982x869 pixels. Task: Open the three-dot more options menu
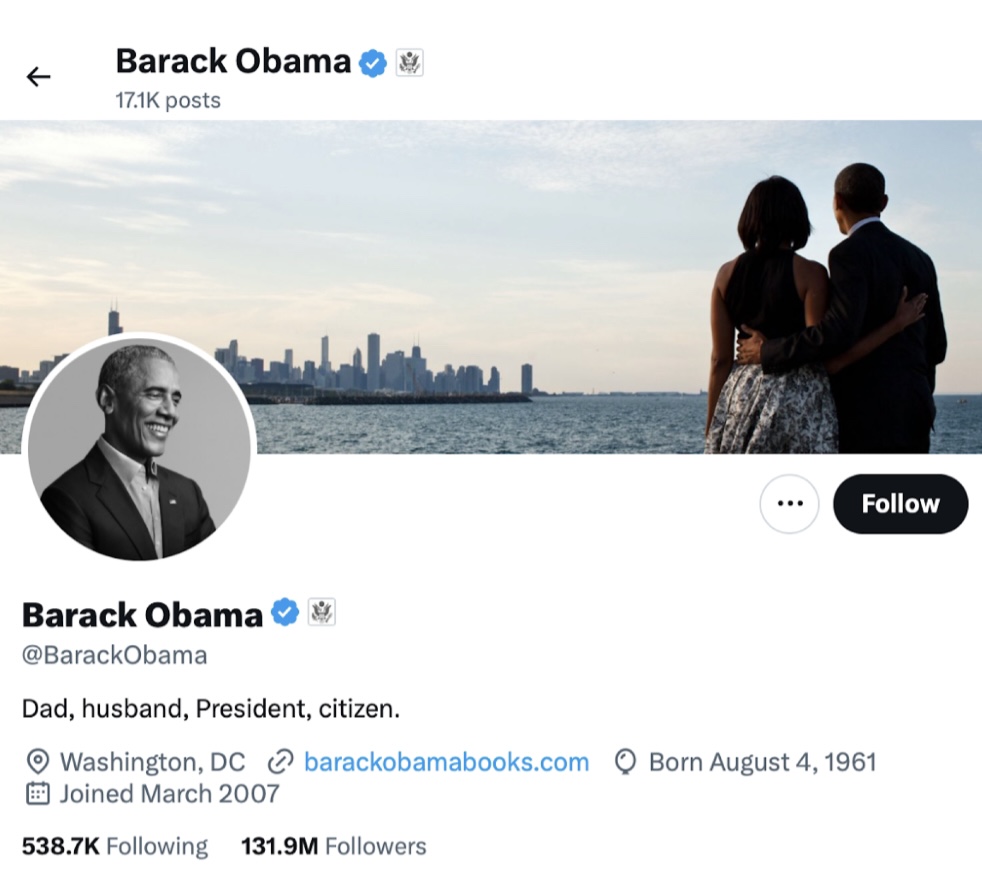789,503
